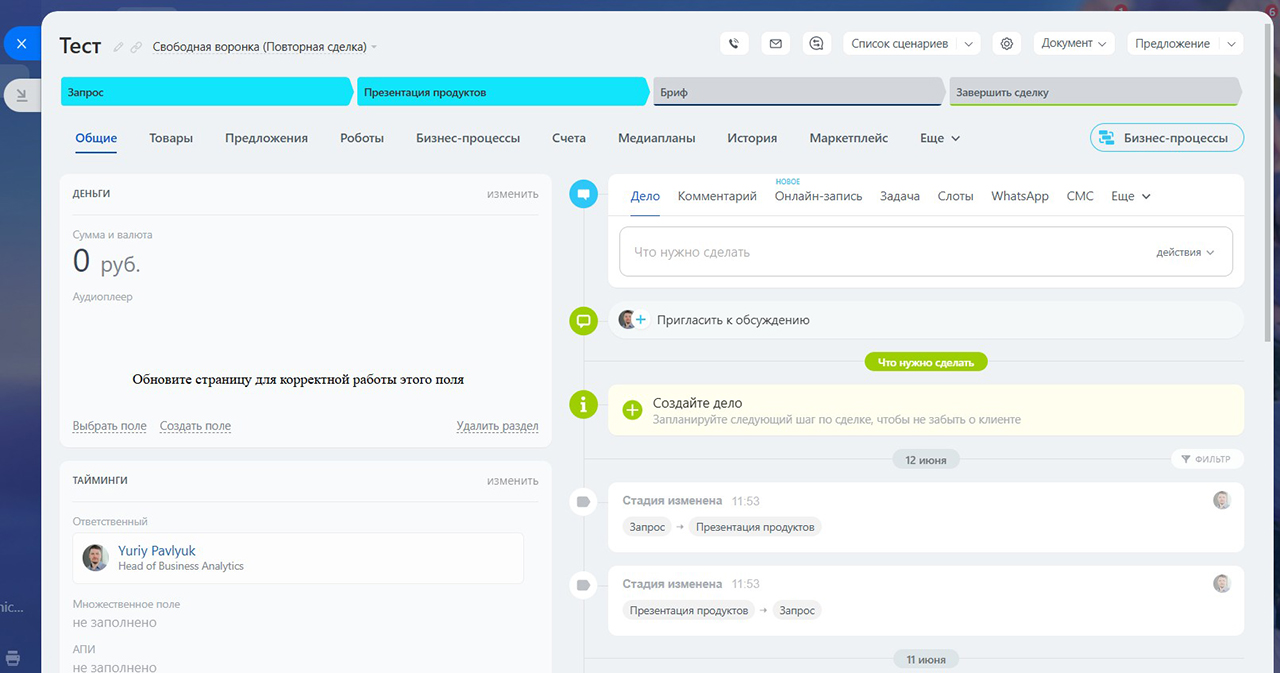This screenshot has height=673, width=1280.
Task: Open the История tab
Action: [x=751, y=138]
